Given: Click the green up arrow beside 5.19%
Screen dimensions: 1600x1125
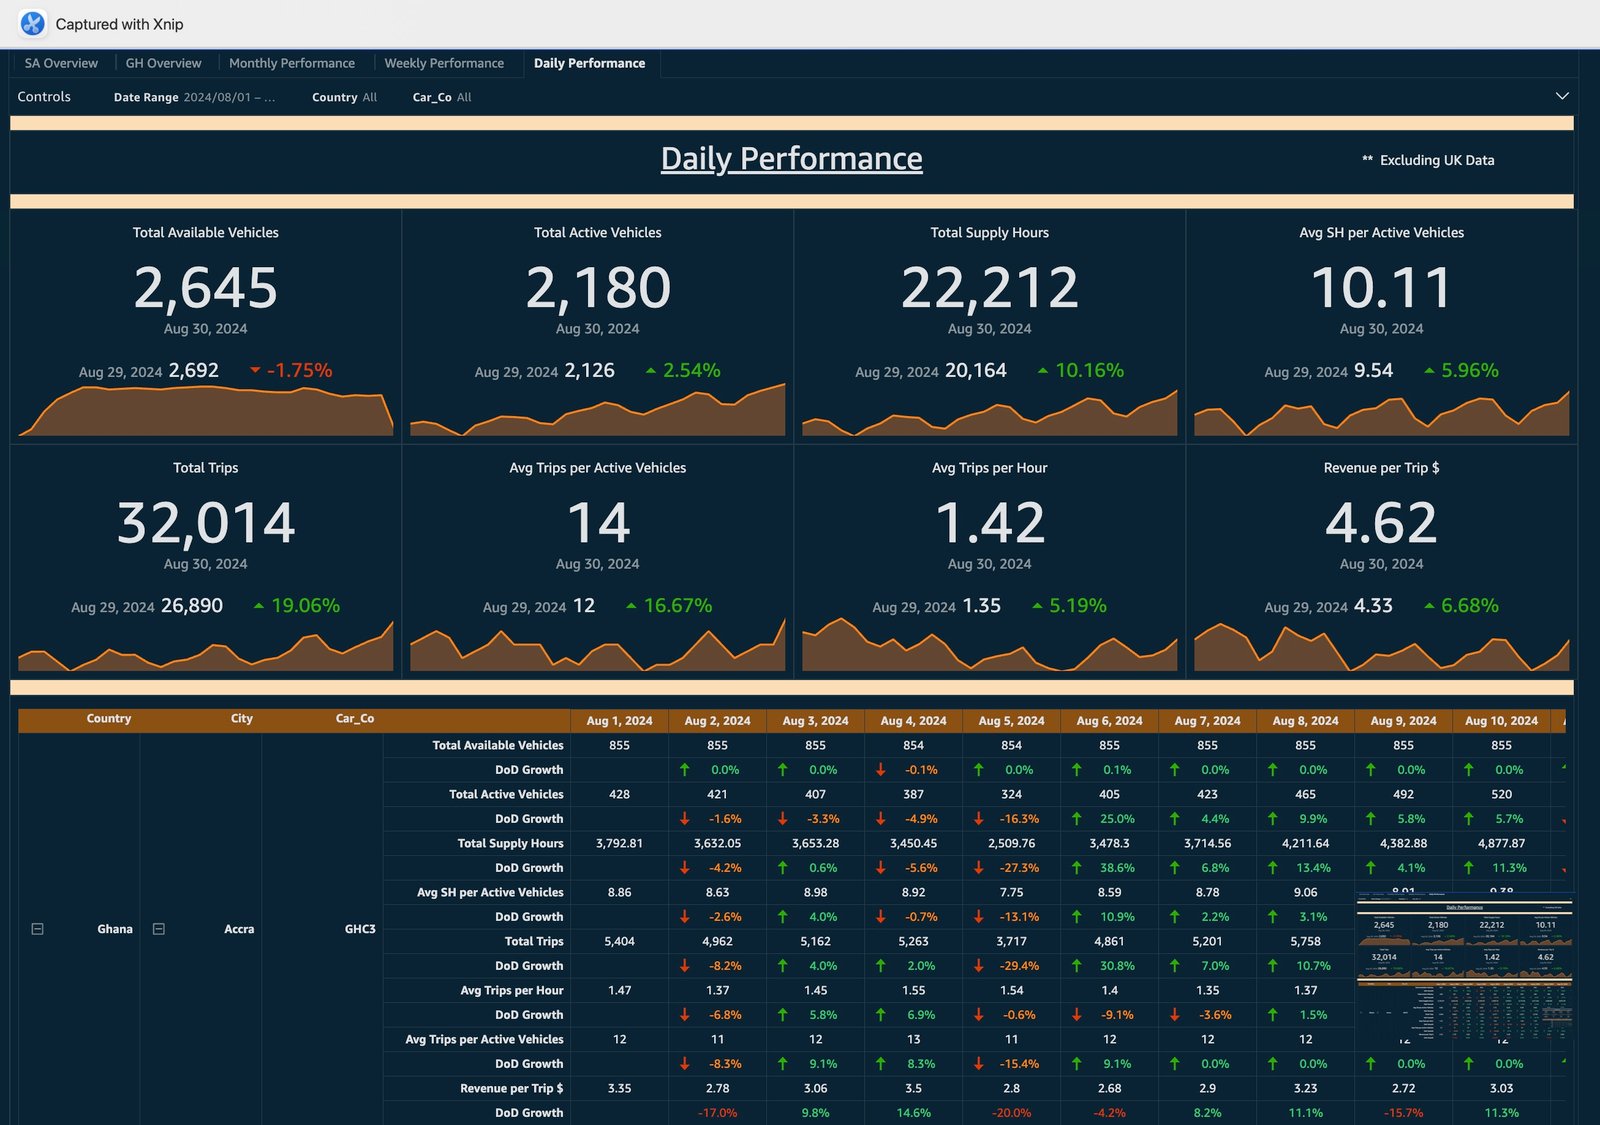Looking at the screenshot, I should tap(1037, 605).
